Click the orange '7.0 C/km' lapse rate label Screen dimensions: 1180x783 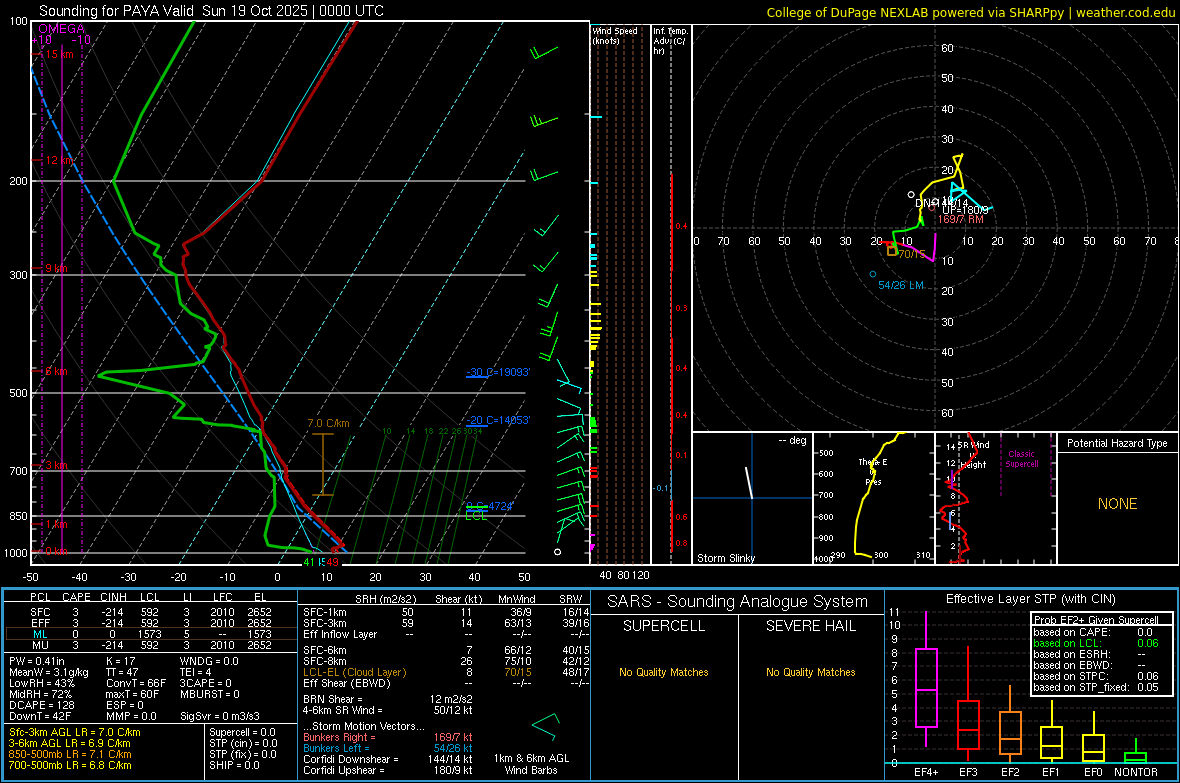[328, 423]
